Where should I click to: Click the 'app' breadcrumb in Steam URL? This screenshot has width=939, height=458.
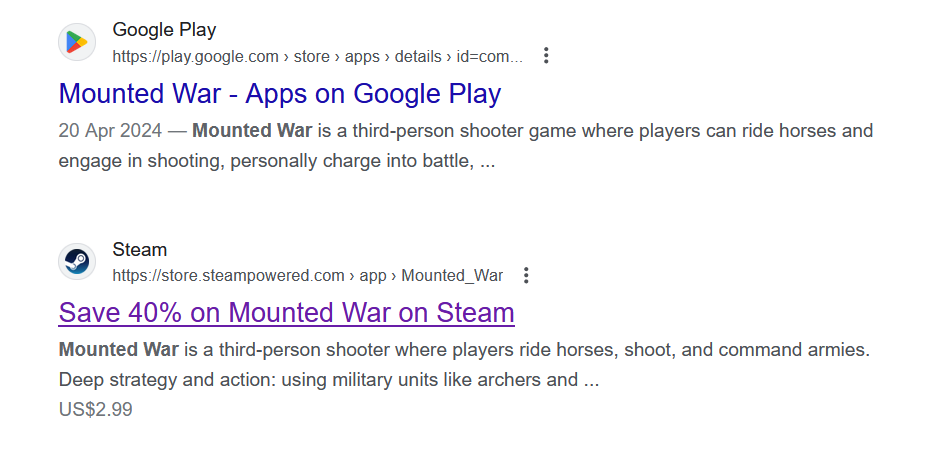372,277
